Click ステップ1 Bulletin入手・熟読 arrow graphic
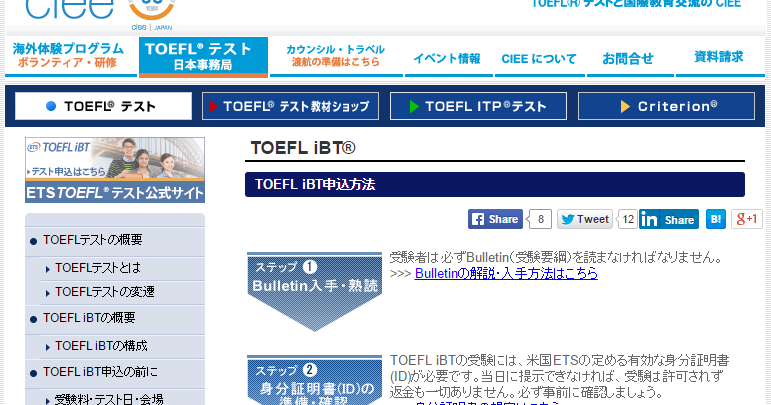 coord(314,291)
